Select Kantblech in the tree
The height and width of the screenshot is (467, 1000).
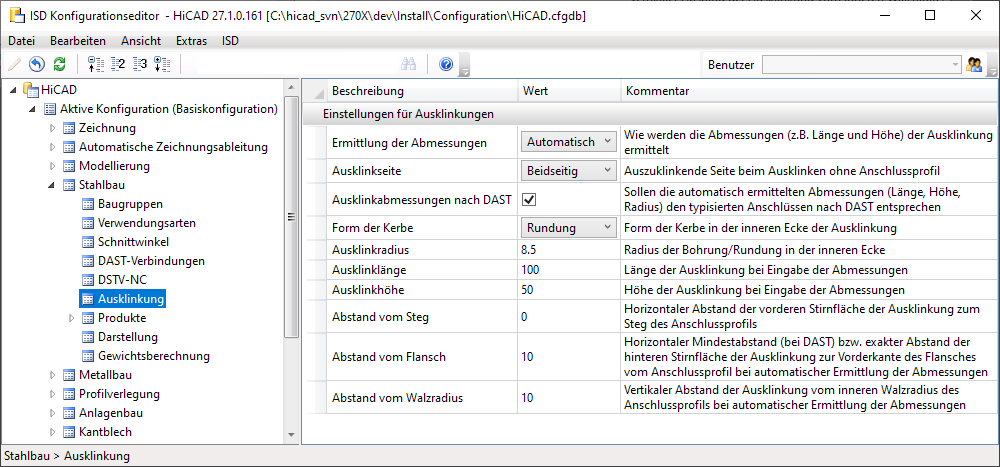click(x=105, y=432)
